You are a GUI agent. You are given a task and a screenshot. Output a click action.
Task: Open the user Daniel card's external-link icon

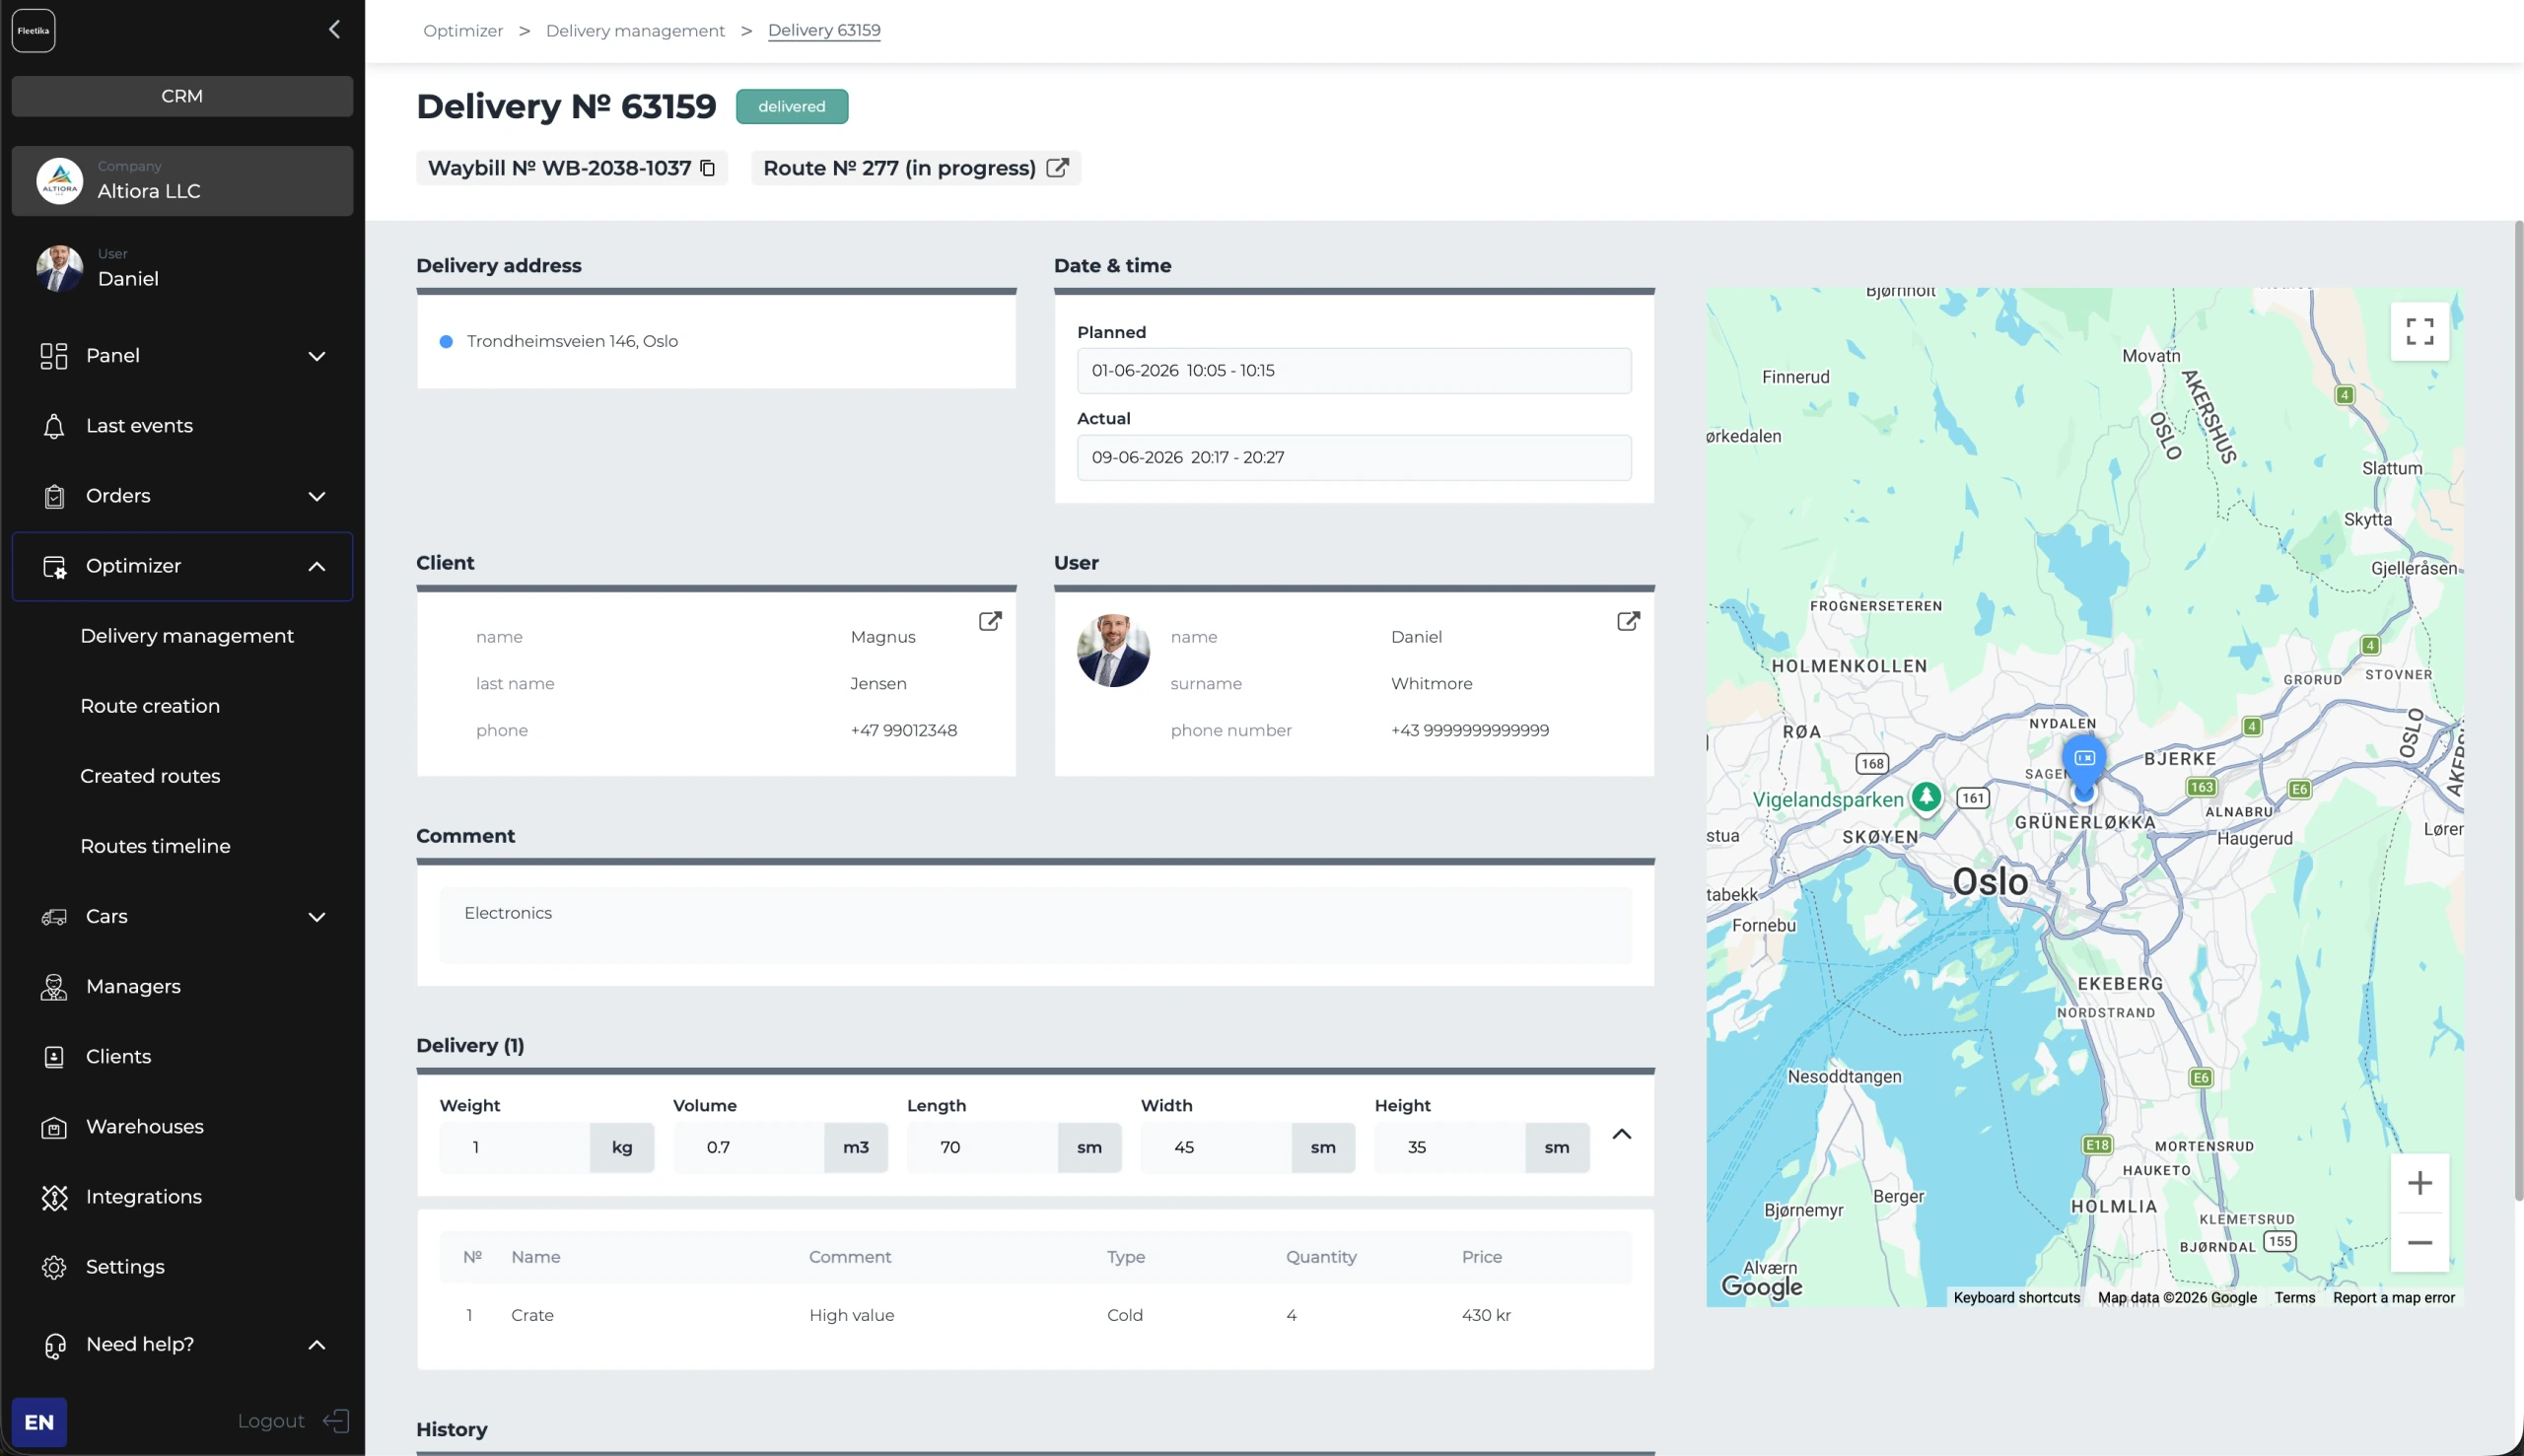pos(1628,621)
